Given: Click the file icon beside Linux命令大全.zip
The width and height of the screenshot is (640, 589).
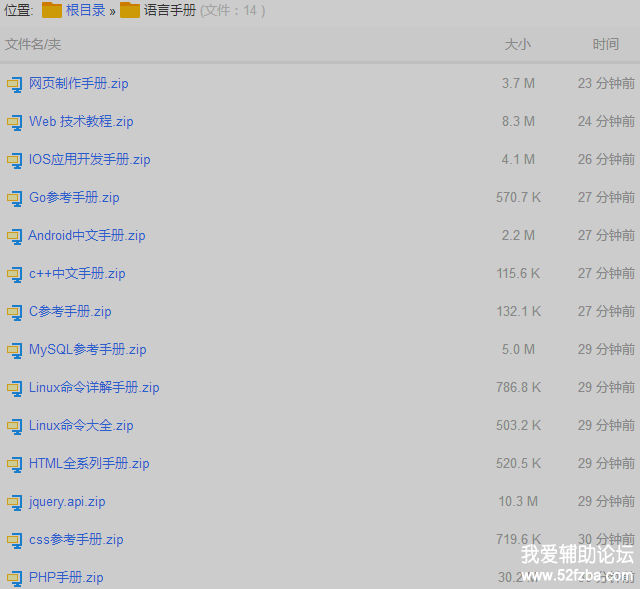Looking at the screenshot, I should (14, 427).
